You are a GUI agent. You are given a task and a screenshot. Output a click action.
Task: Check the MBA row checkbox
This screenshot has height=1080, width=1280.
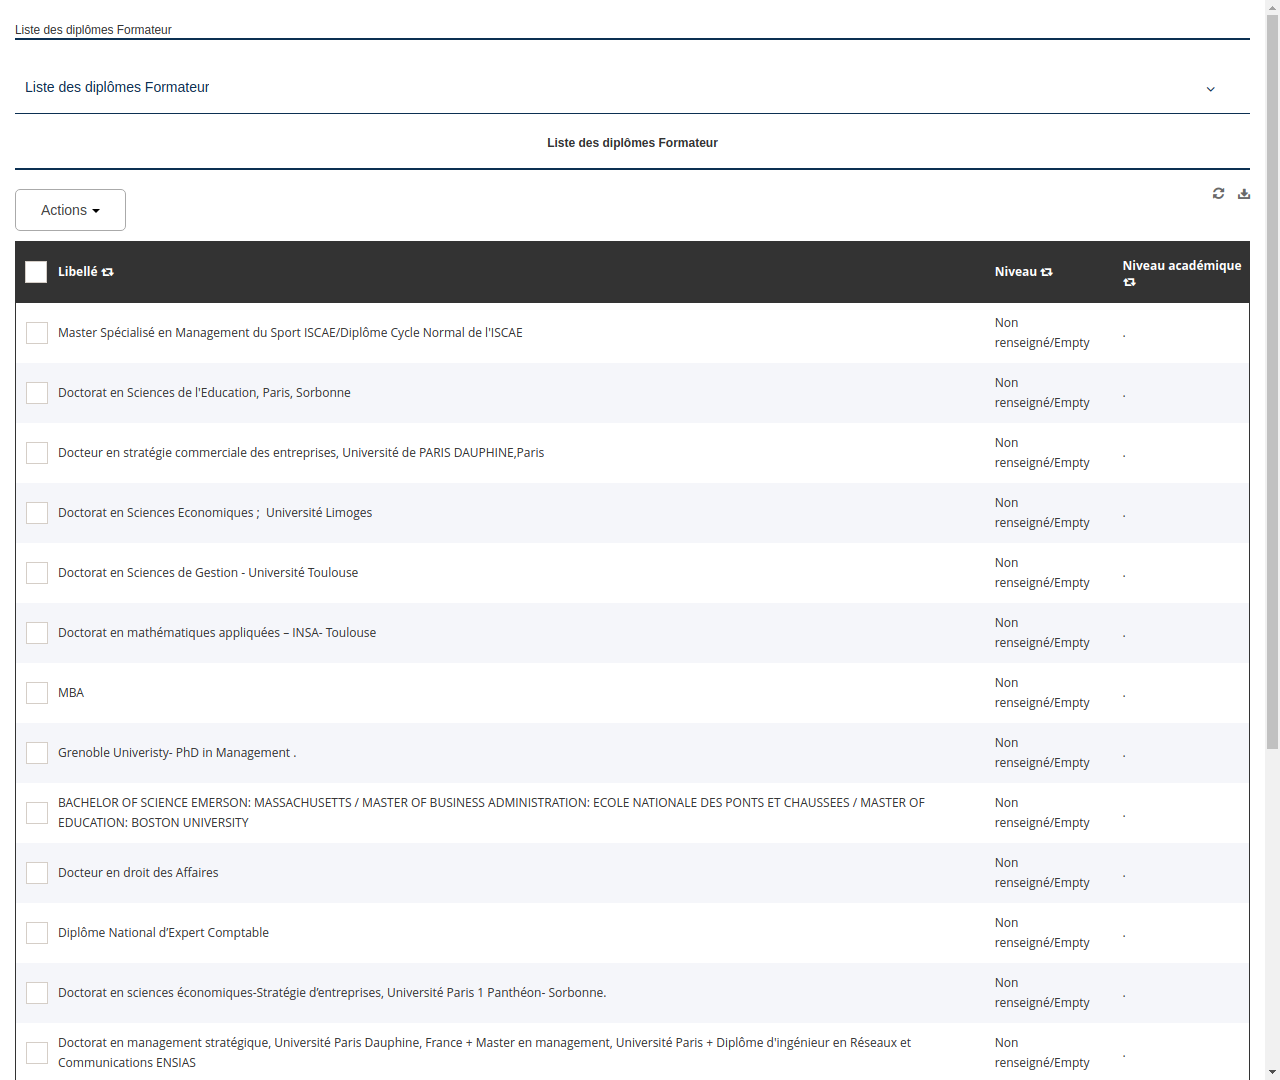click(x=37, y=692)
